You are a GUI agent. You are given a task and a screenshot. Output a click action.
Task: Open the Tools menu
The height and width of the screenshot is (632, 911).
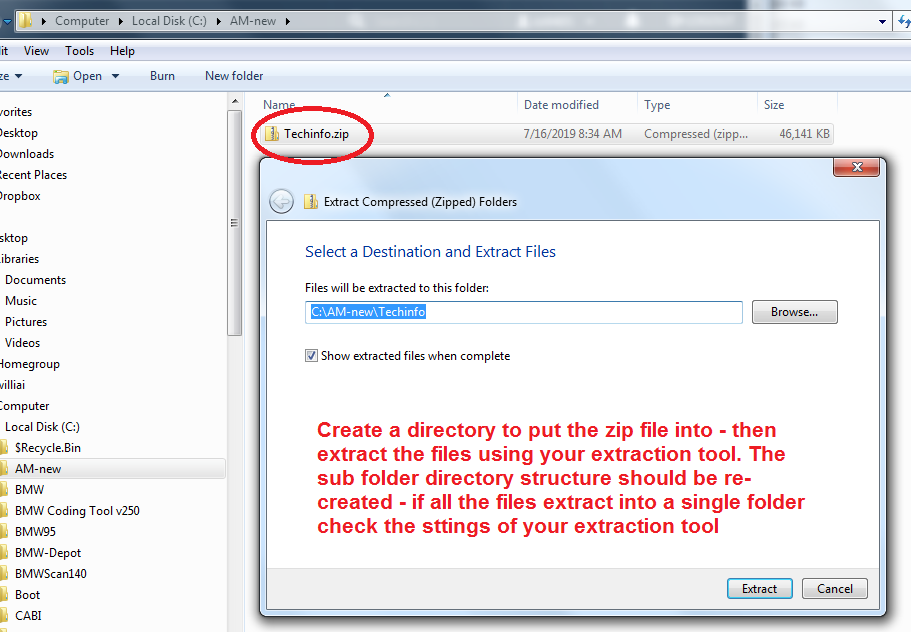[79, 51]
